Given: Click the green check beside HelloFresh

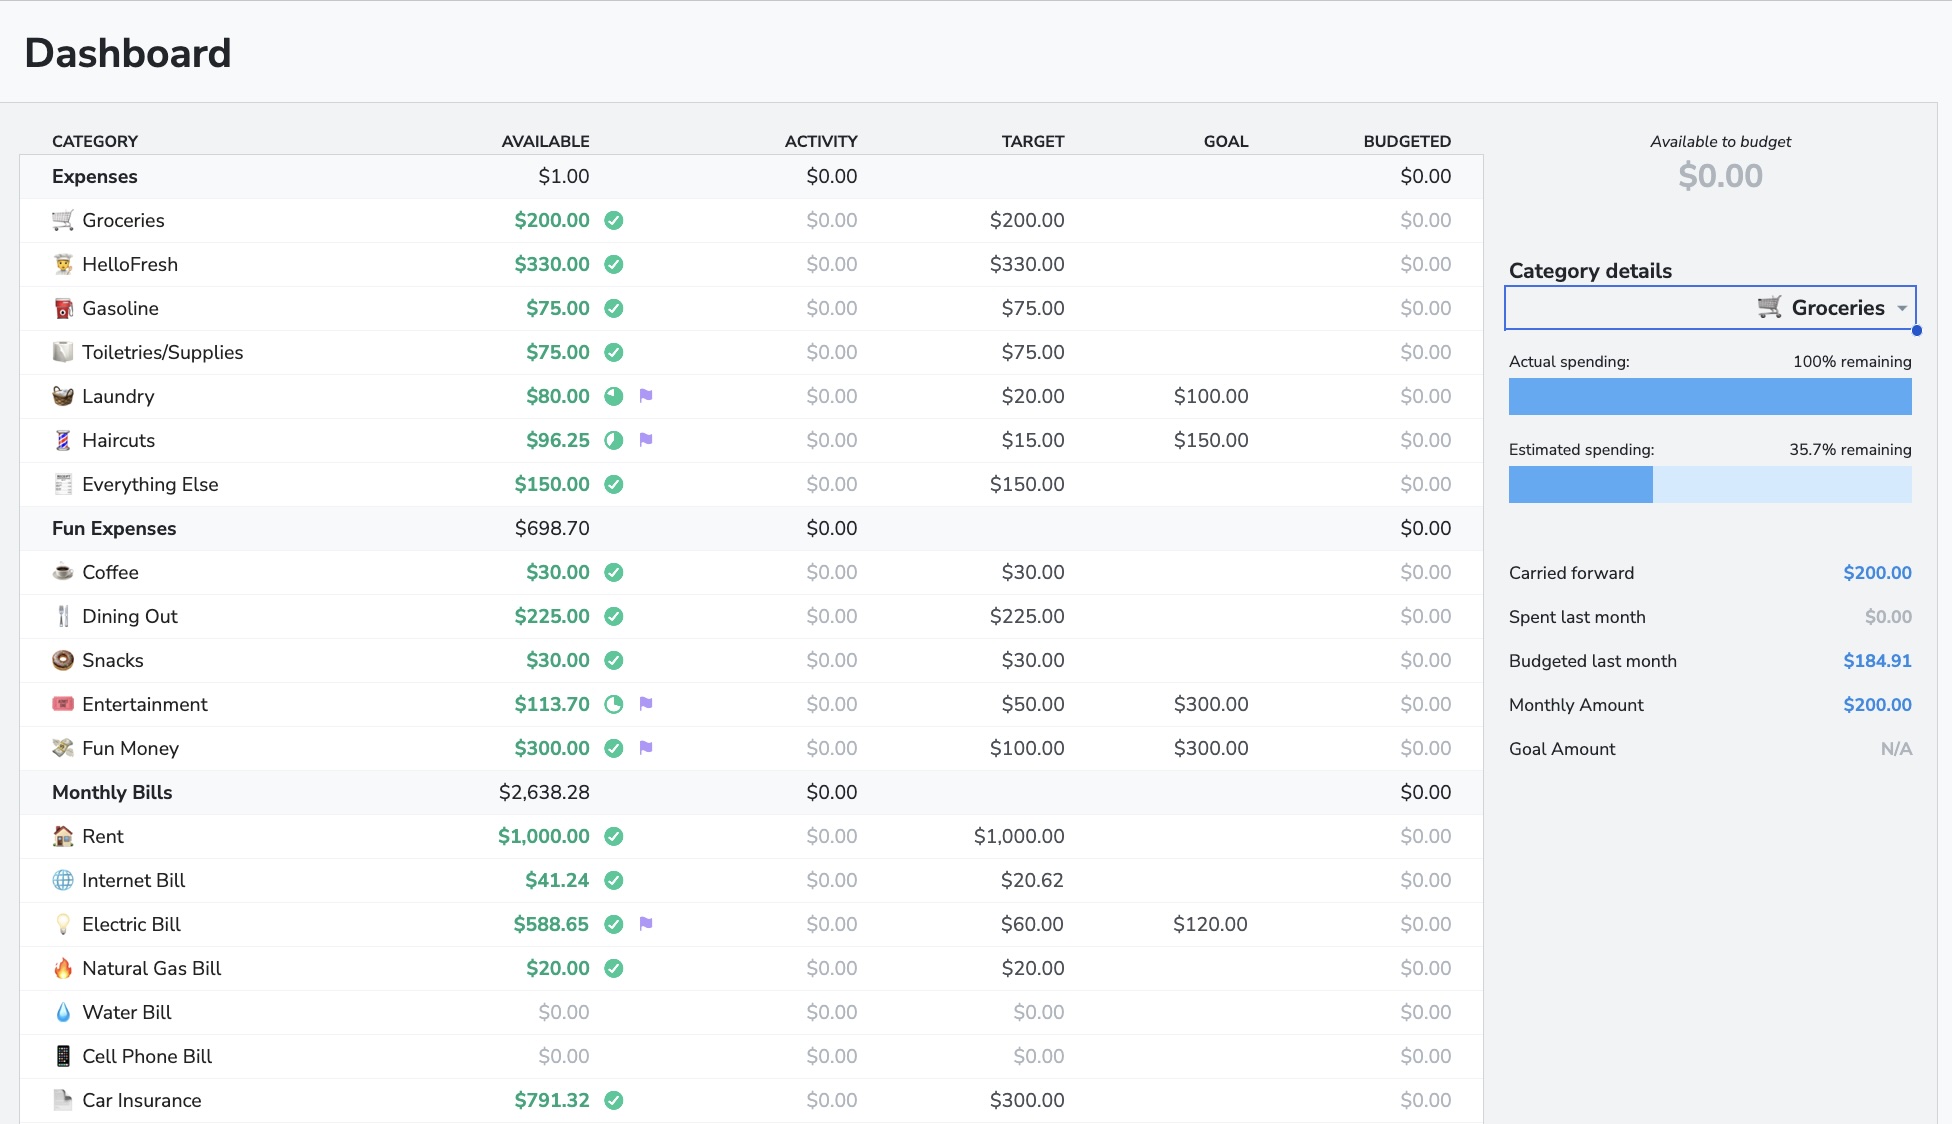Looking at the screenshot, I should 614,264.
